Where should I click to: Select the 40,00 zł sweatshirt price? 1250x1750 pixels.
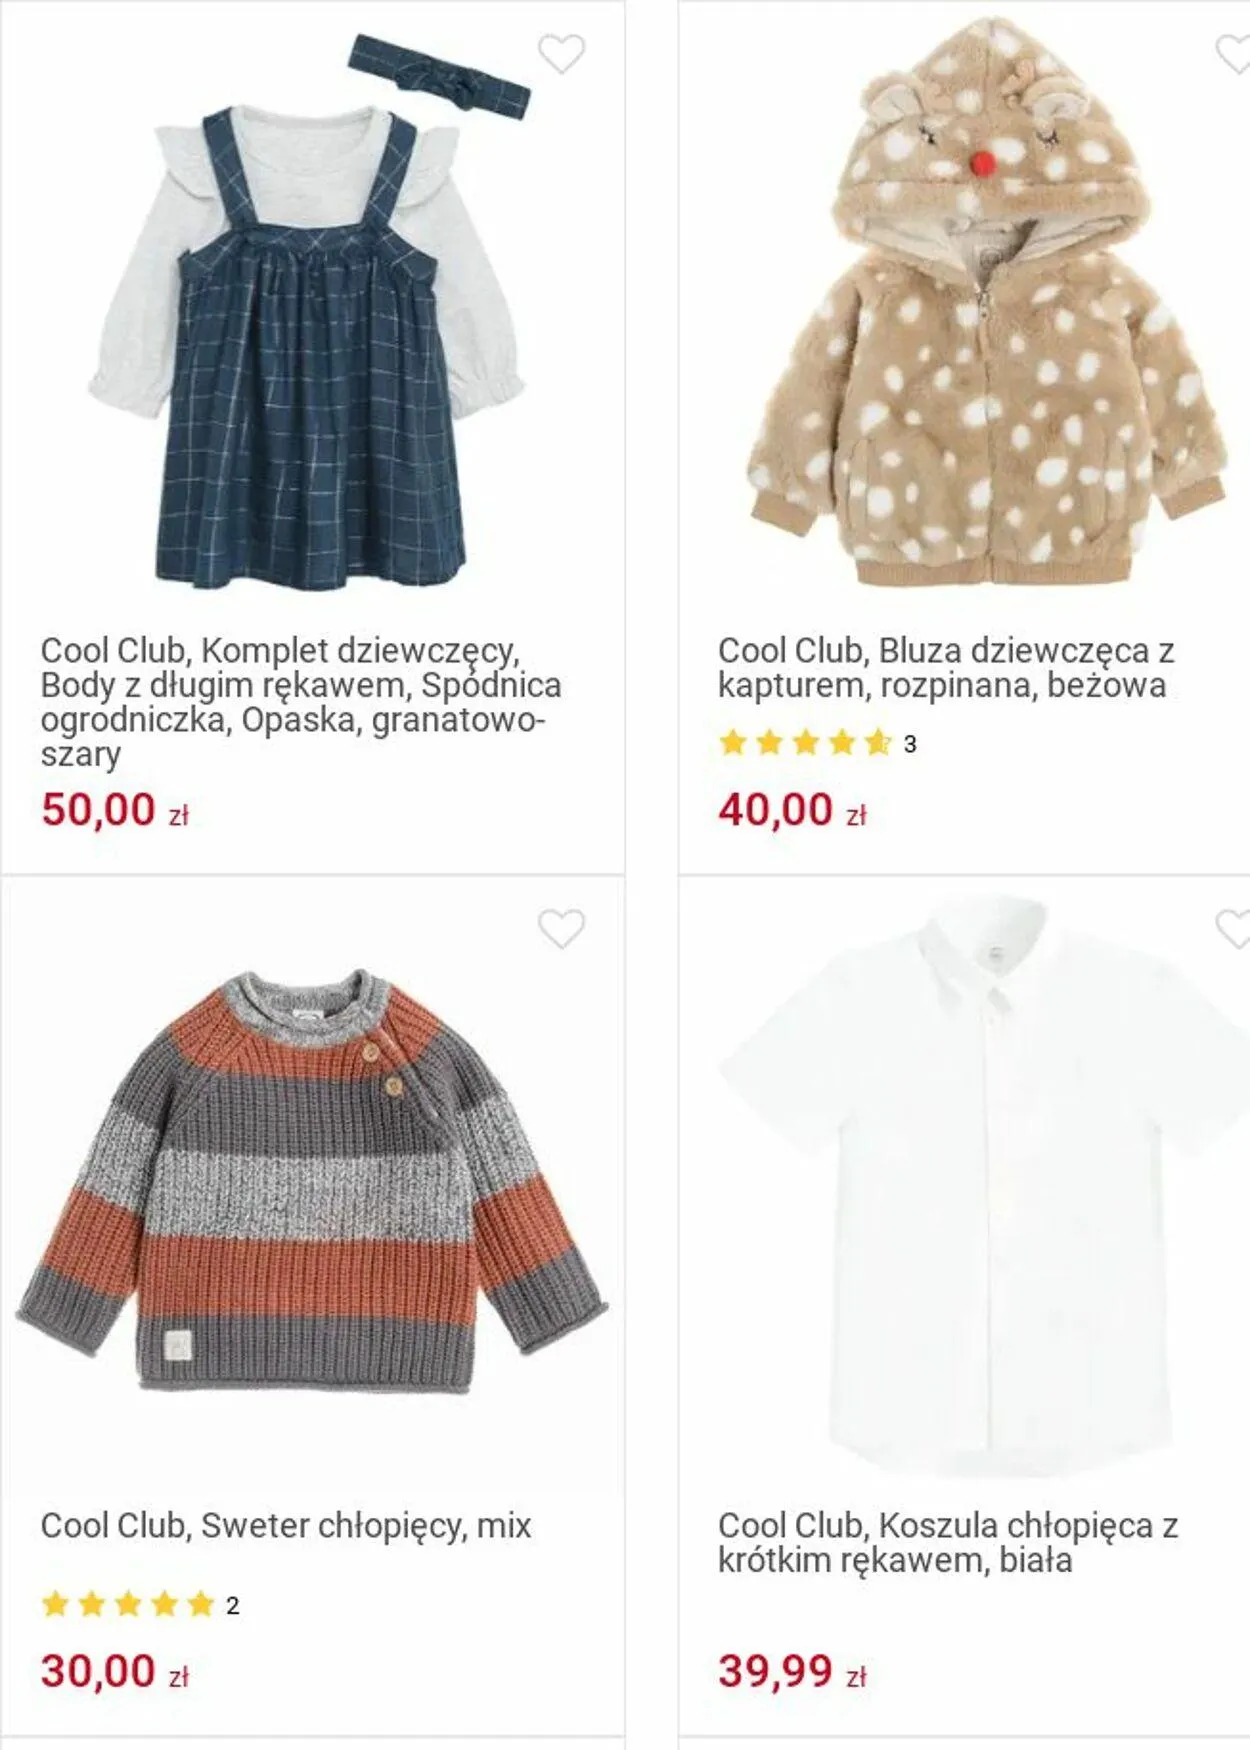tap(792, 810)
